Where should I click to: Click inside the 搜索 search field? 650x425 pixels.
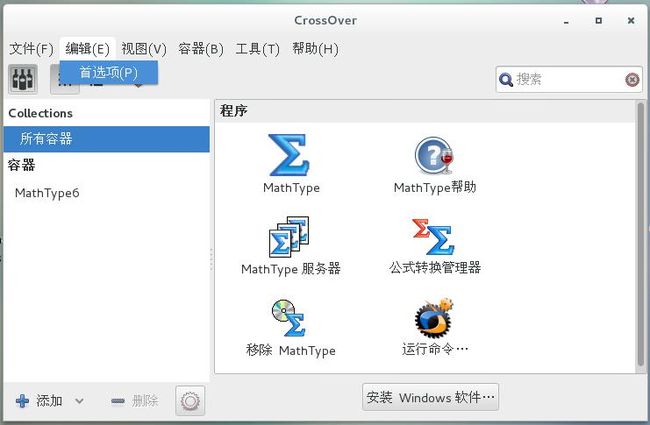click(569, 79)
